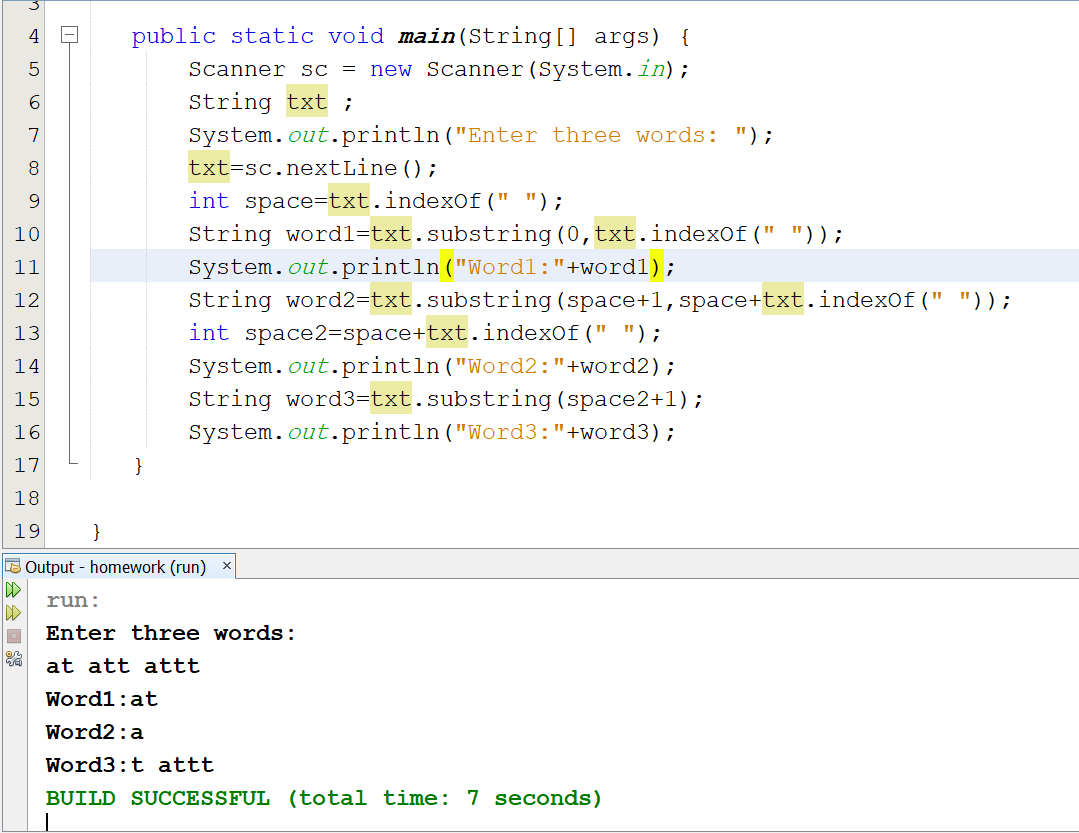Select the highlighted txt variable on line 6
The width and height of the screenshot is (1079, 833).
[x=306, y=101]
